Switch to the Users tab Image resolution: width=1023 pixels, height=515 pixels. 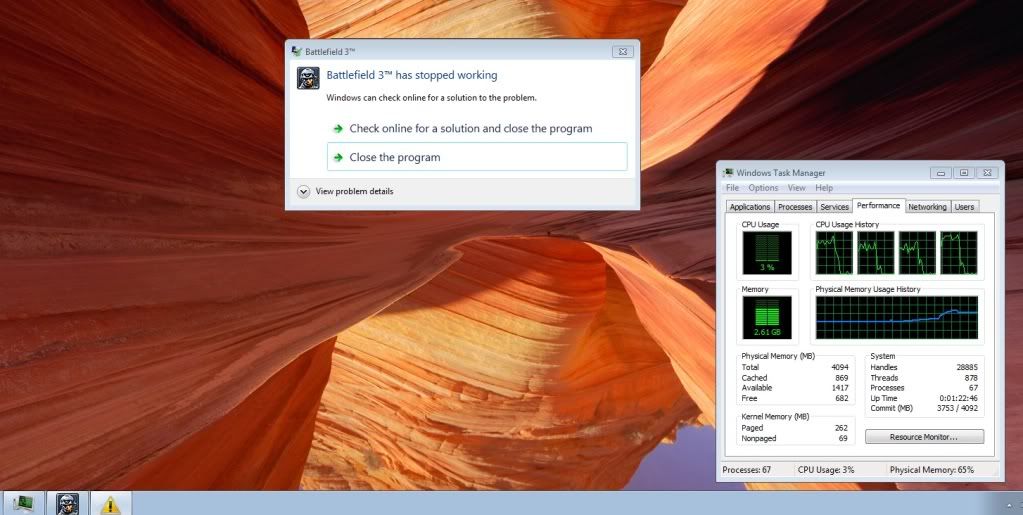(x=964, y=207)
